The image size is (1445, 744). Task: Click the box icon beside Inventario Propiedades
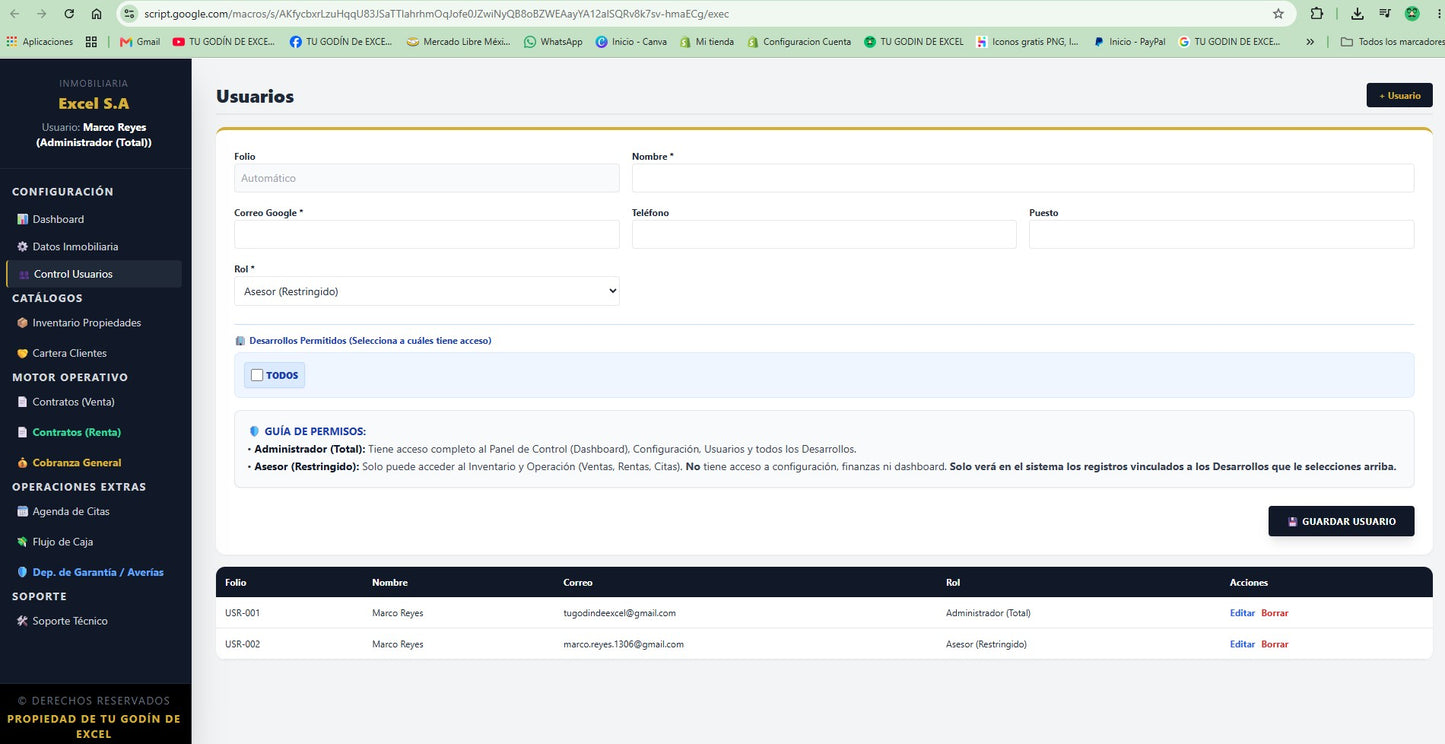(x=23, y=323)
